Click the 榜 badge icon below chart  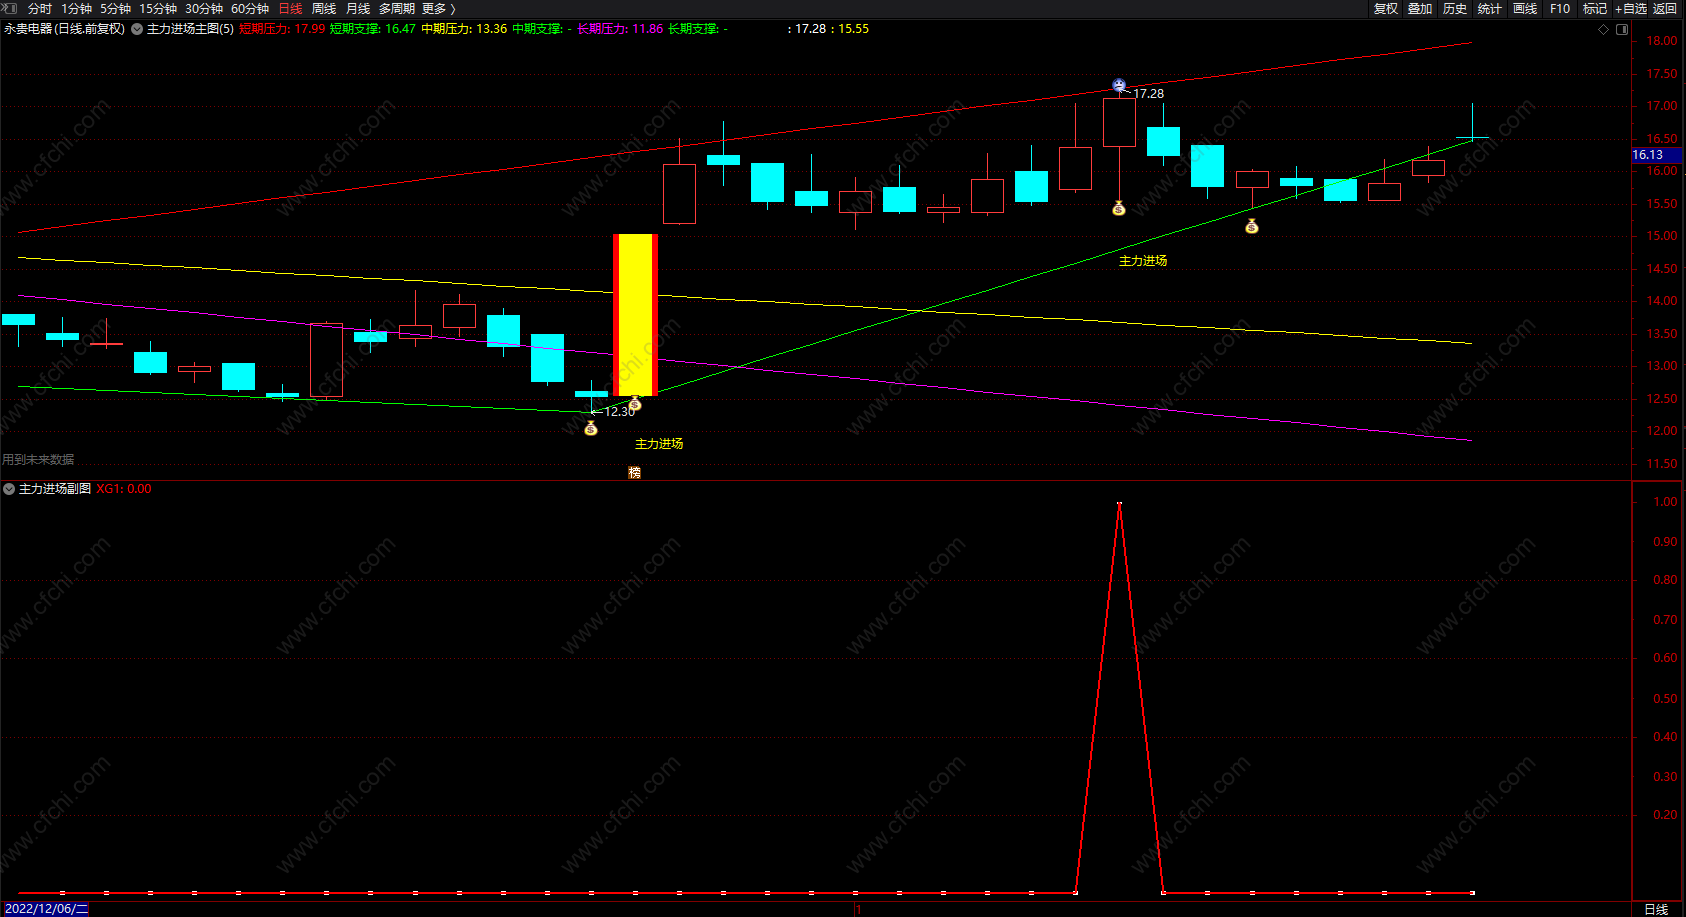point(634,472)
